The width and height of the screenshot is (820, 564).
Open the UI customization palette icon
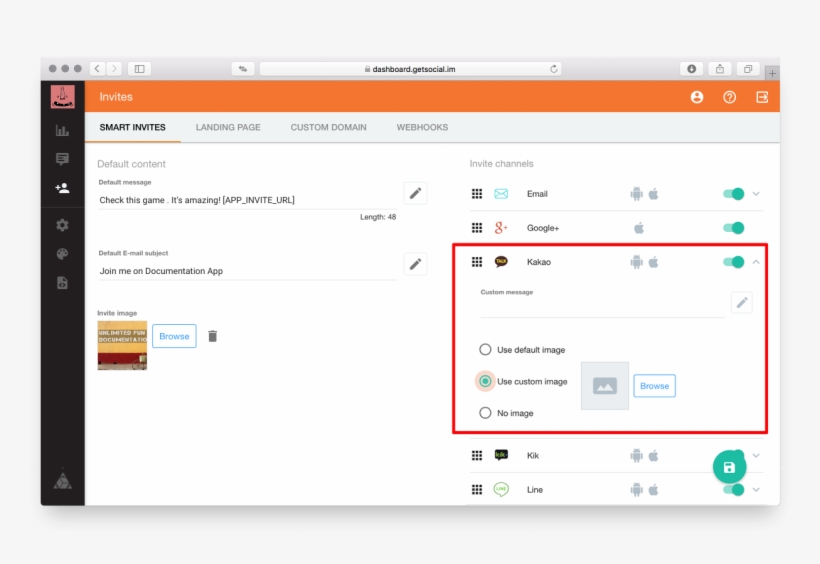[62, 254]
